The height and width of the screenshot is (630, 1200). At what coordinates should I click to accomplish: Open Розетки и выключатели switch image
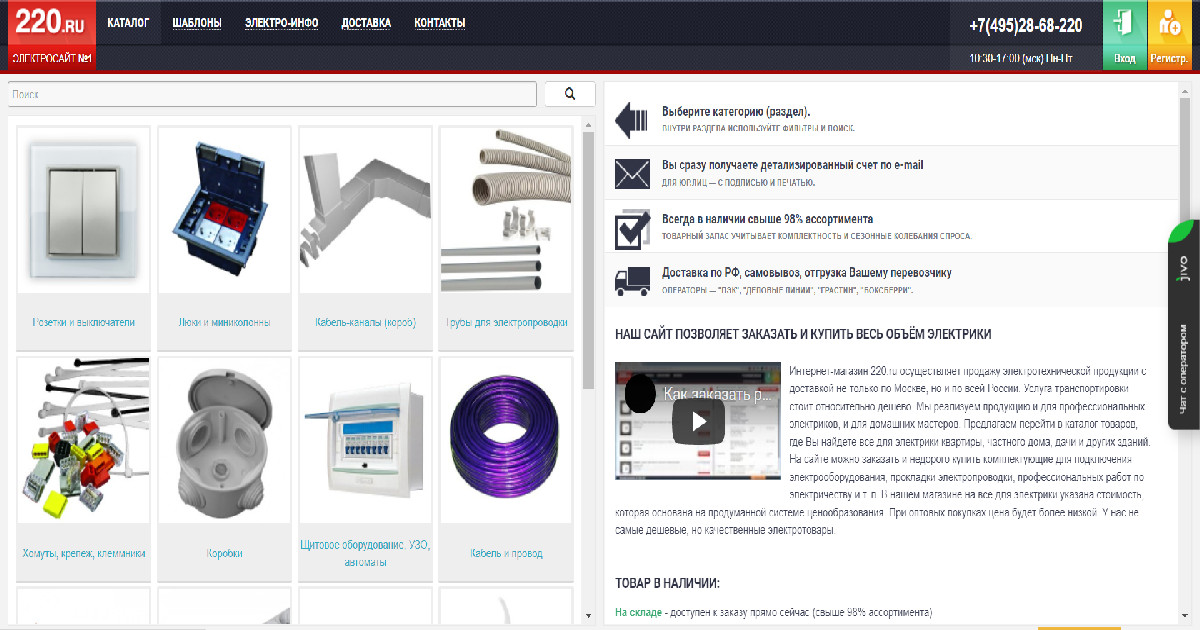click(84, 211)
